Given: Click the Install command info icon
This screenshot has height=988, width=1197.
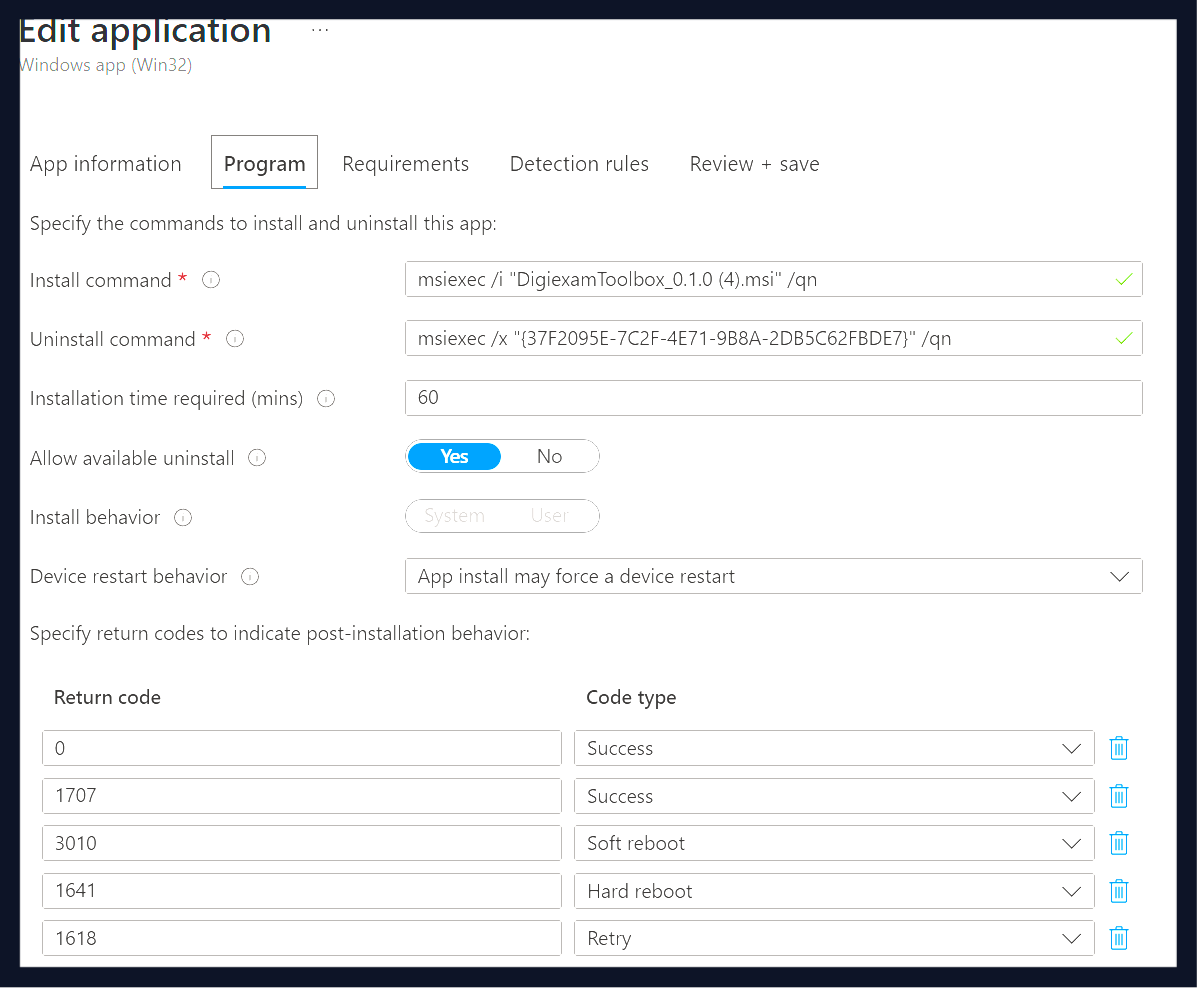Looking at the screenshot, I should coord(210,281).
